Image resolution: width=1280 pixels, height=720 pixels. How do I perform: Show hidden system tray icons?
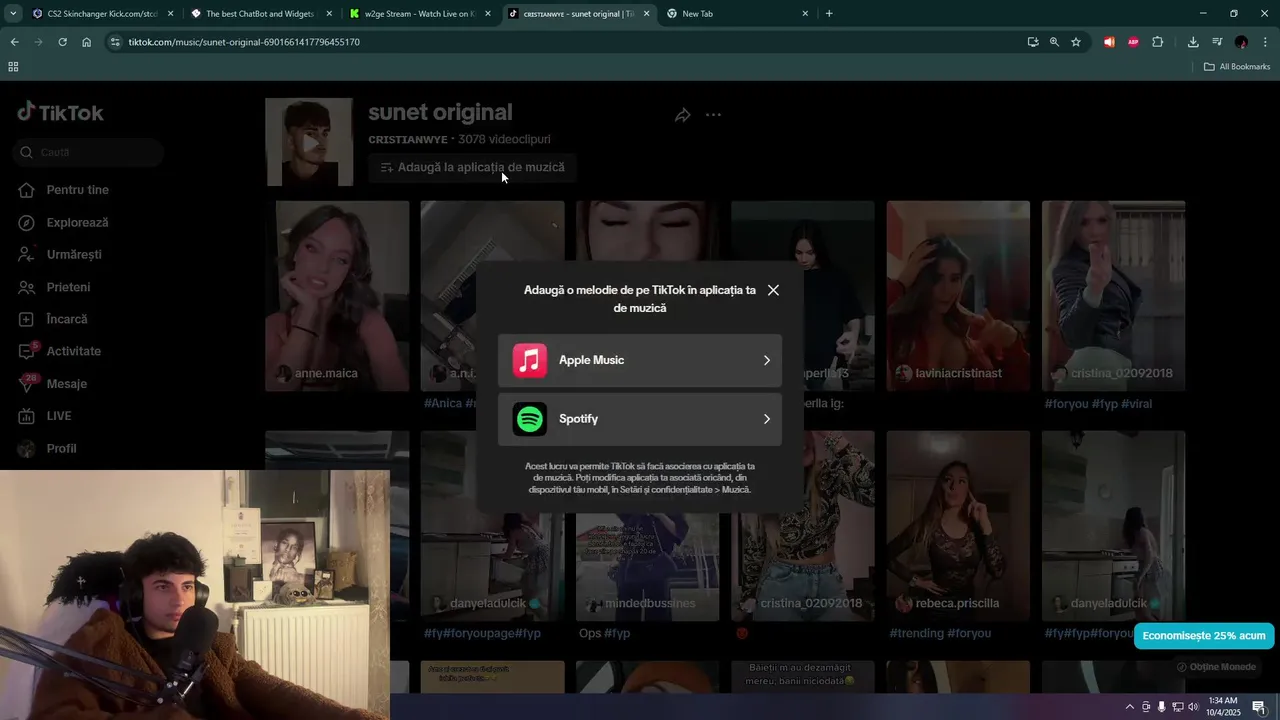coord(1130,707)
